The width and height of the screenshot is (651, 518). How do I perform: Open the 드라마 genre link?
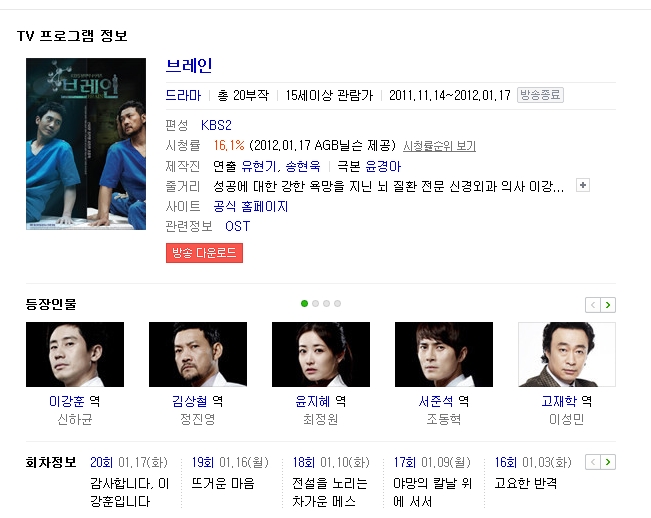click(x=183, y=95)
